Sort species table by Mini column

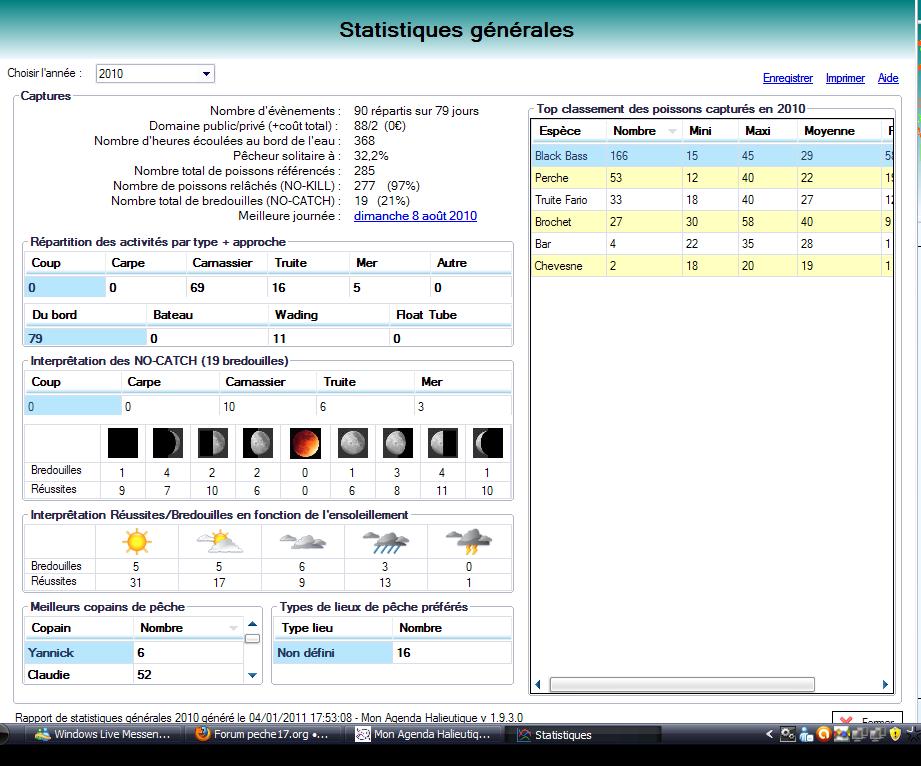[x=710, y=131]
